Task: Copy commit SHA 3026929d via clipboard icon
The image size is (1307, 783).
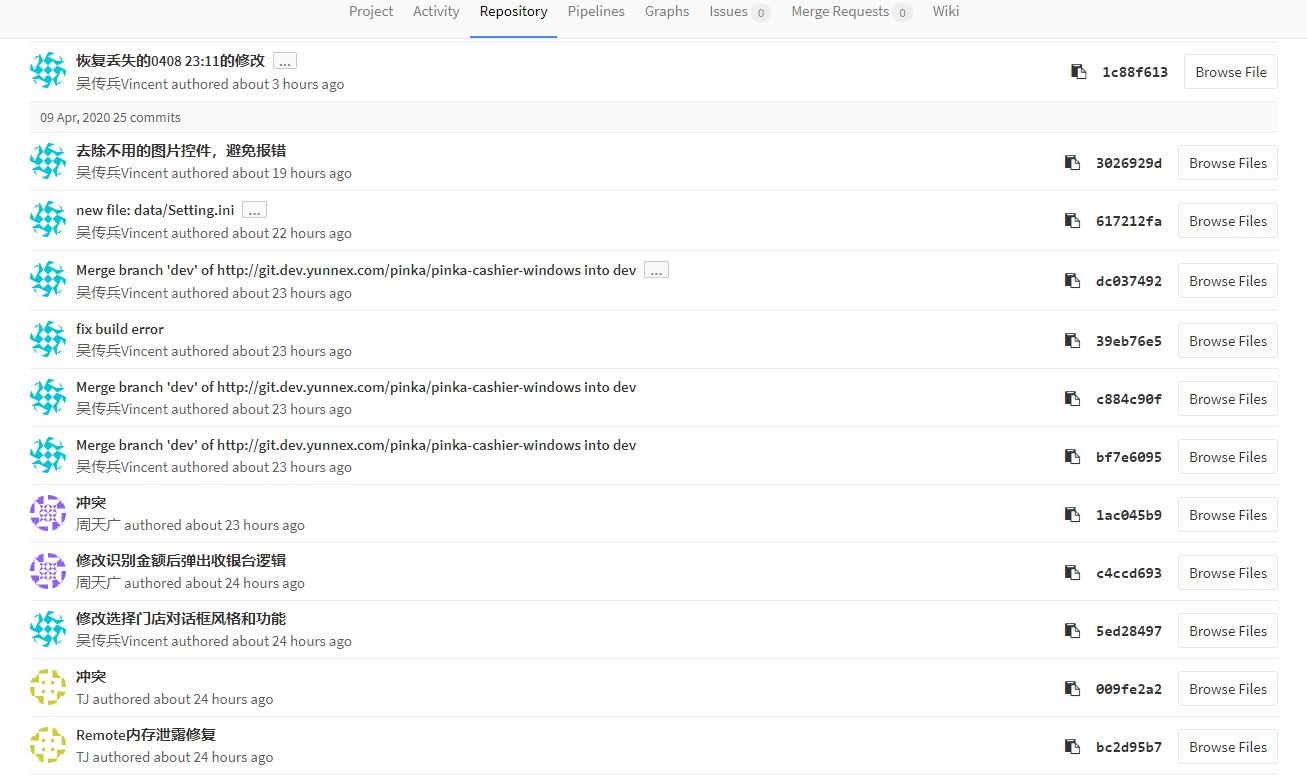Action: pyautogui.click(x=1072, y=163)
